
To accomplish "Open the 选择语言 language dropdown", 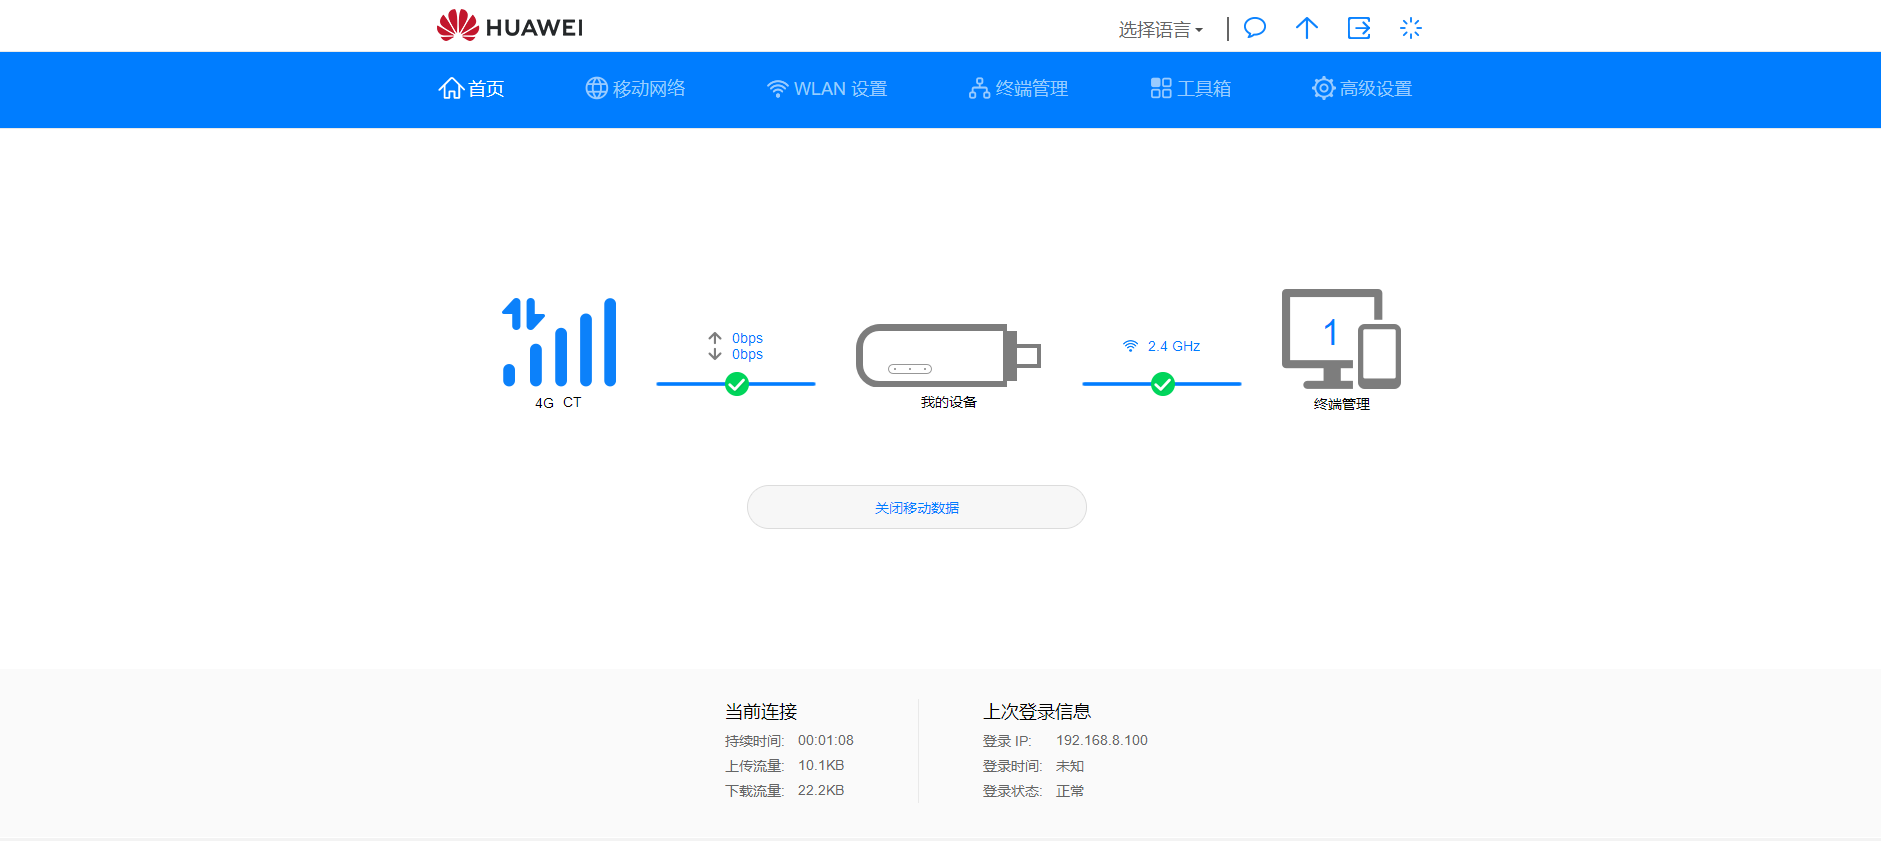I will pyautogui.click(x=1160, y=30).
